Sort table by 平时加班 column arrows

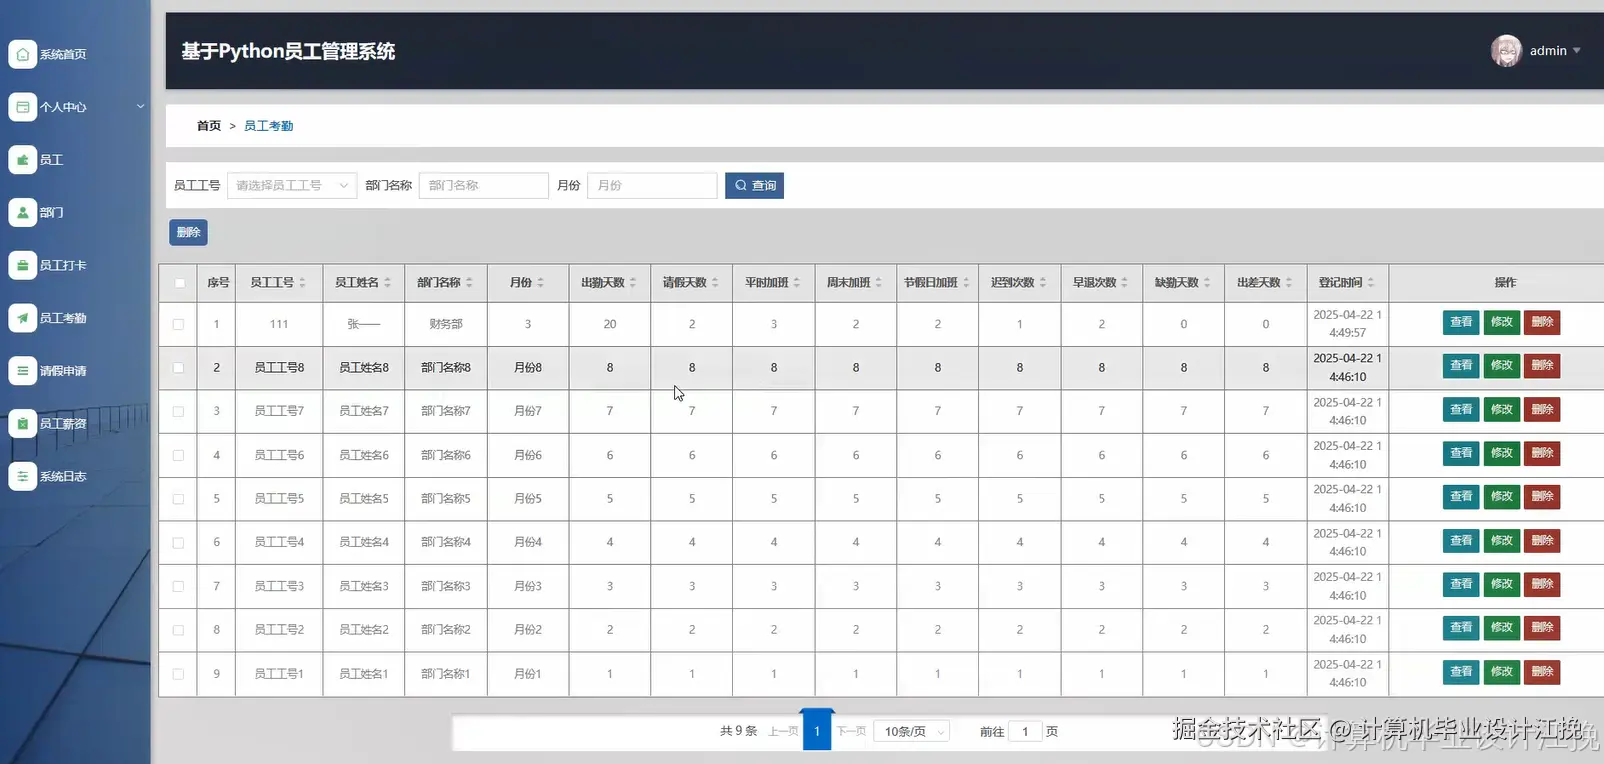[797, 283]
